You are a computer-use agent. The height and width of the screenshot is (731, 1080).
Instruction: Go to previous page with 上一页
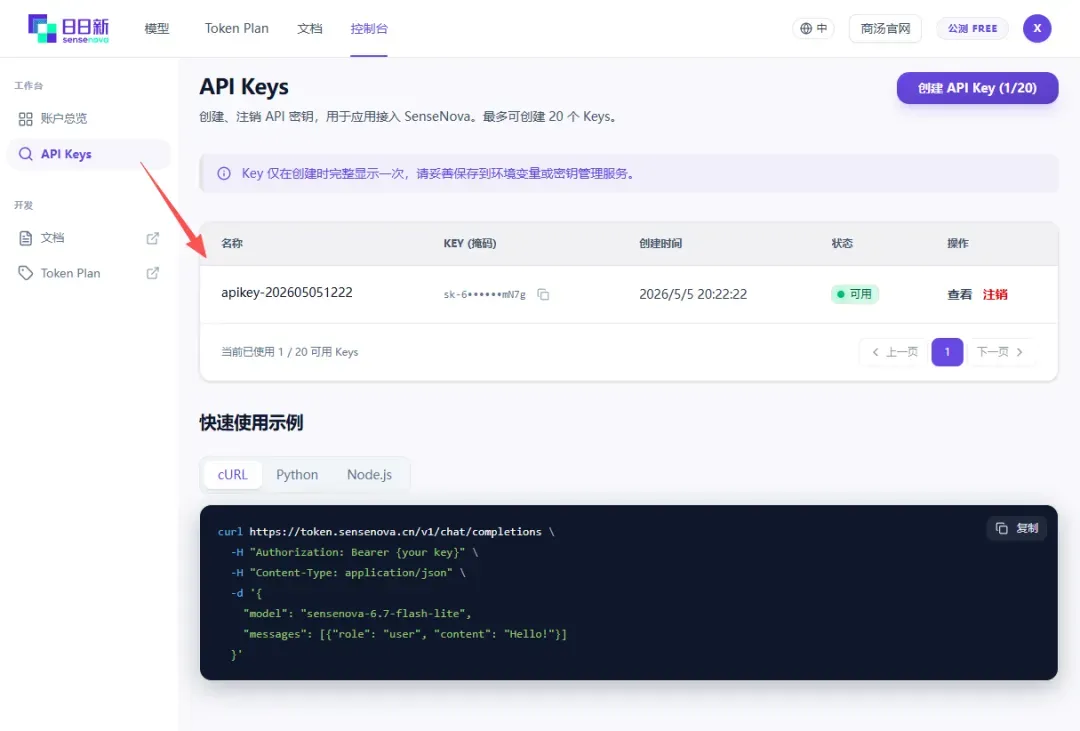point(894,352)
